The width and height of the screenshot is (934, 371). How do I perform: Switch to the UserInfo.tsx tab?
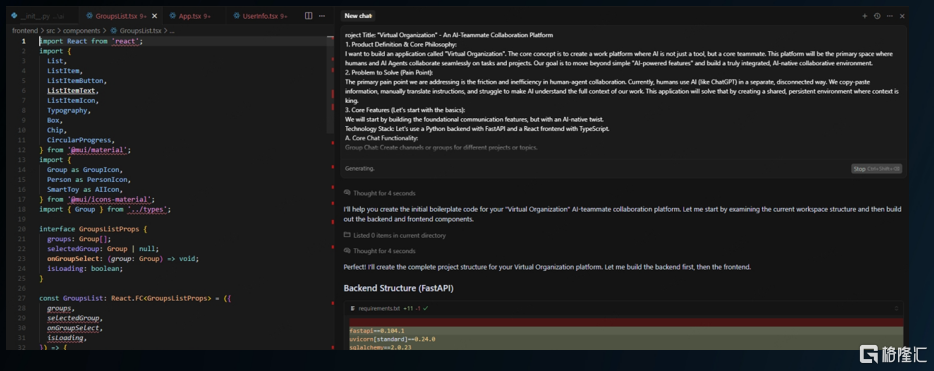(x=260, y=16)
